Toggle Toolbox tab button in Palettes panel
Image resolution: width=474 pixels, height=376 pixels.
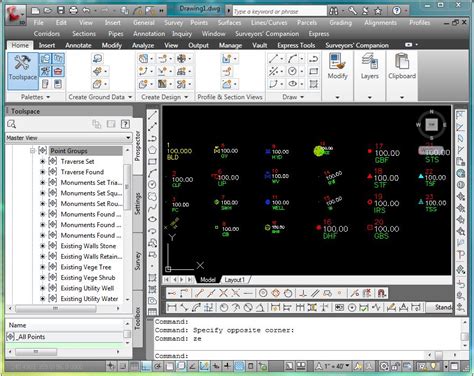pyautogui.click(x=58, y=71)
